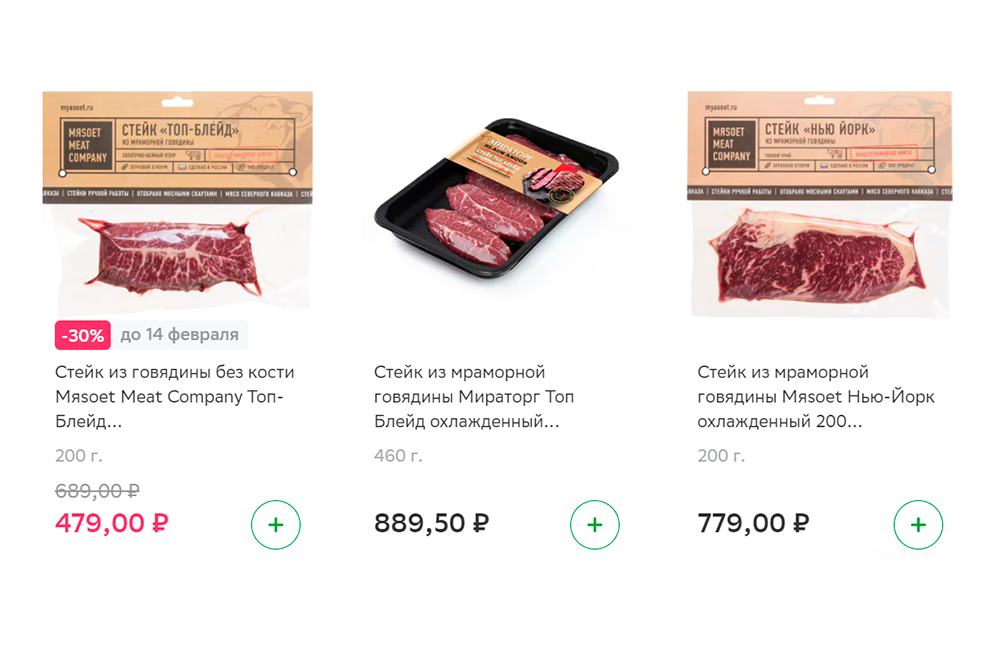
Task: Click the 889,50 ₽ price
Action: point(431,523)
